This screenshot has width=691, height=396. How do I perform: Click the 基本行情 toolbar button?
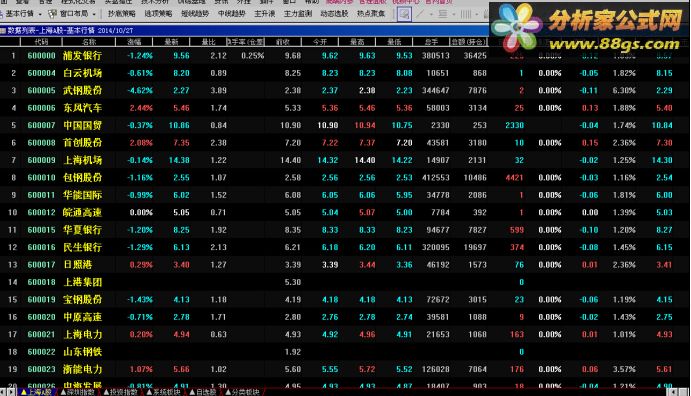(x=19, y=14)
